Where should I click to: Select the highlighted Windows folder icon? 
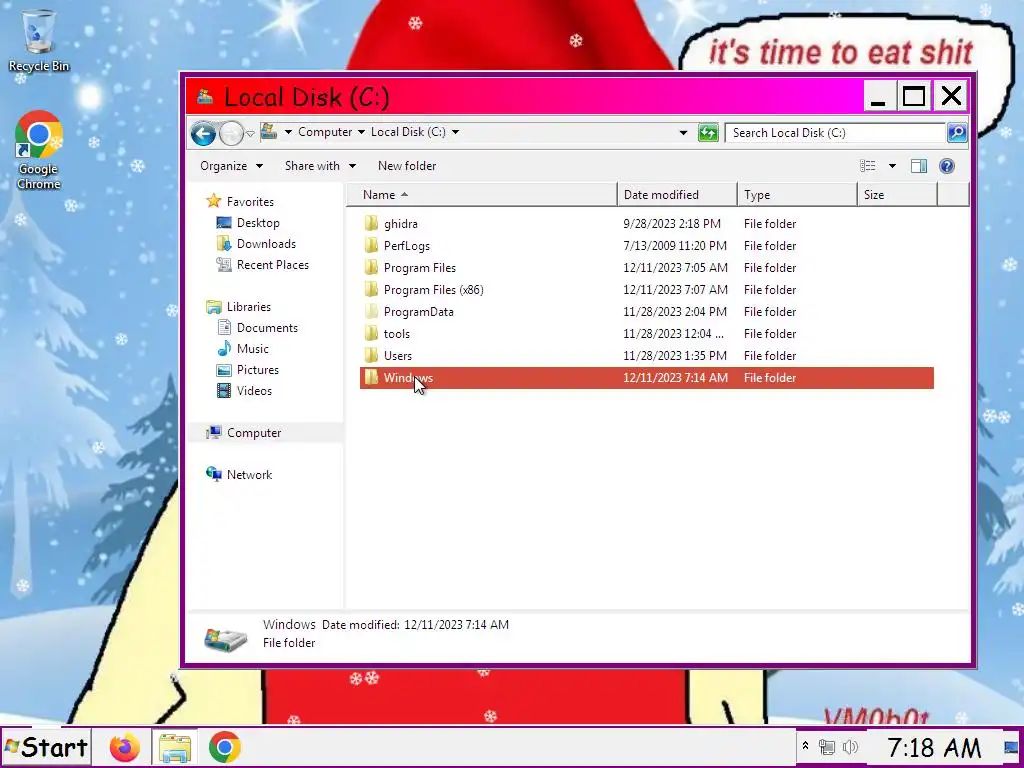point(371,377)
